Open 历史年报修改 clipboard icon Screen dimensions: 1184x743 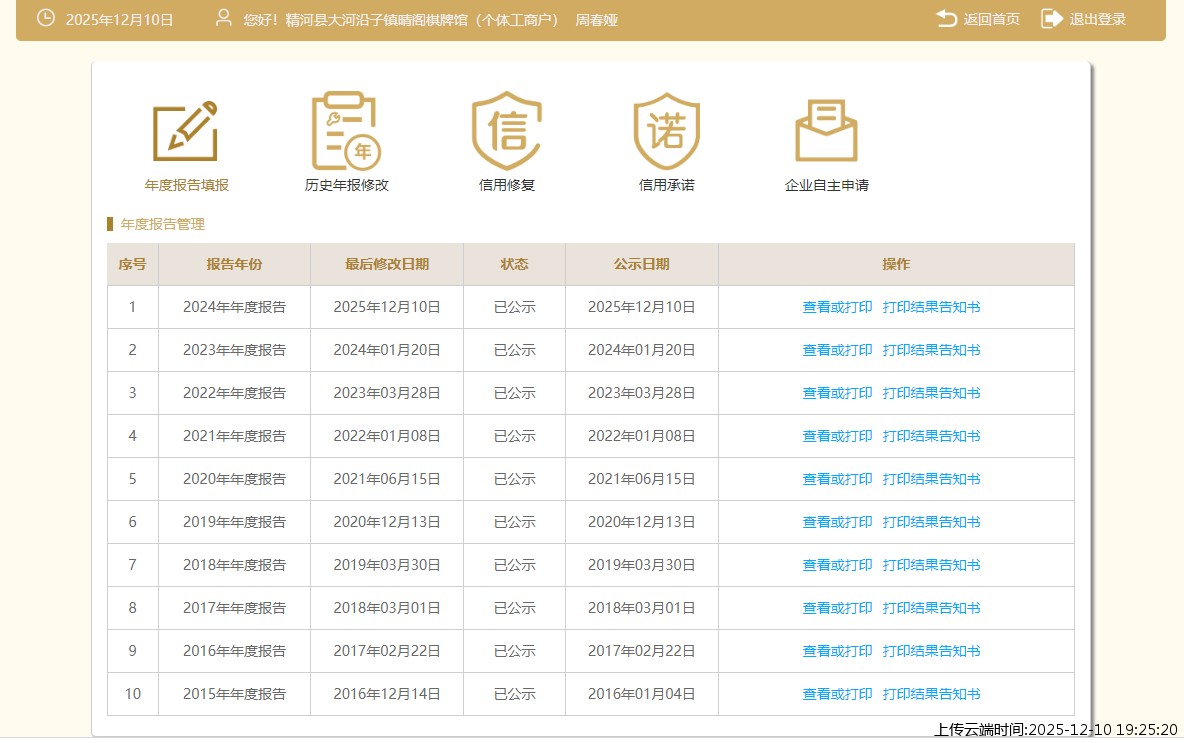tap(346, 131)
